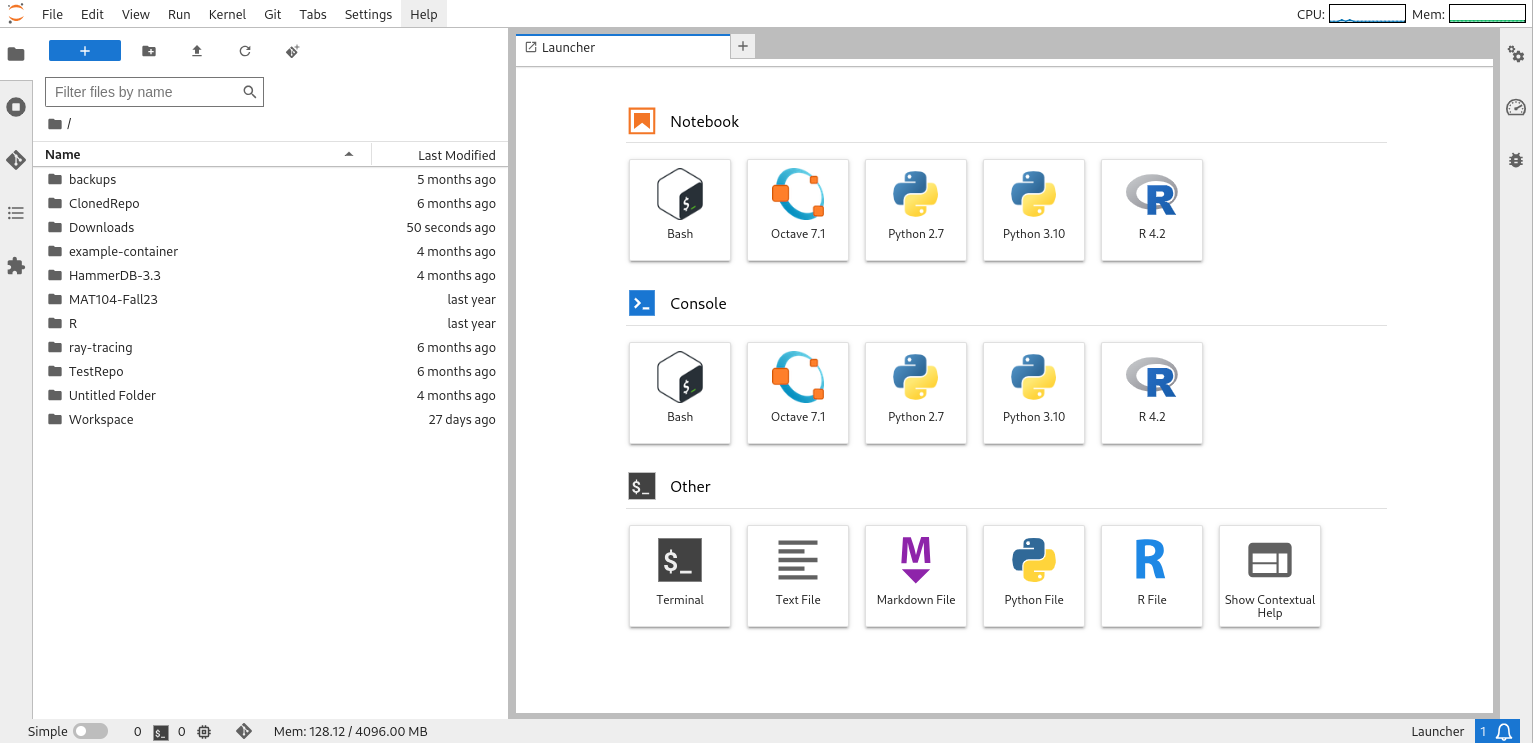Image resolution: width=1533 pixels, height=743 pixels.
Task: Open the Table of Contents sidebar icon
Action: coord(16,213)
